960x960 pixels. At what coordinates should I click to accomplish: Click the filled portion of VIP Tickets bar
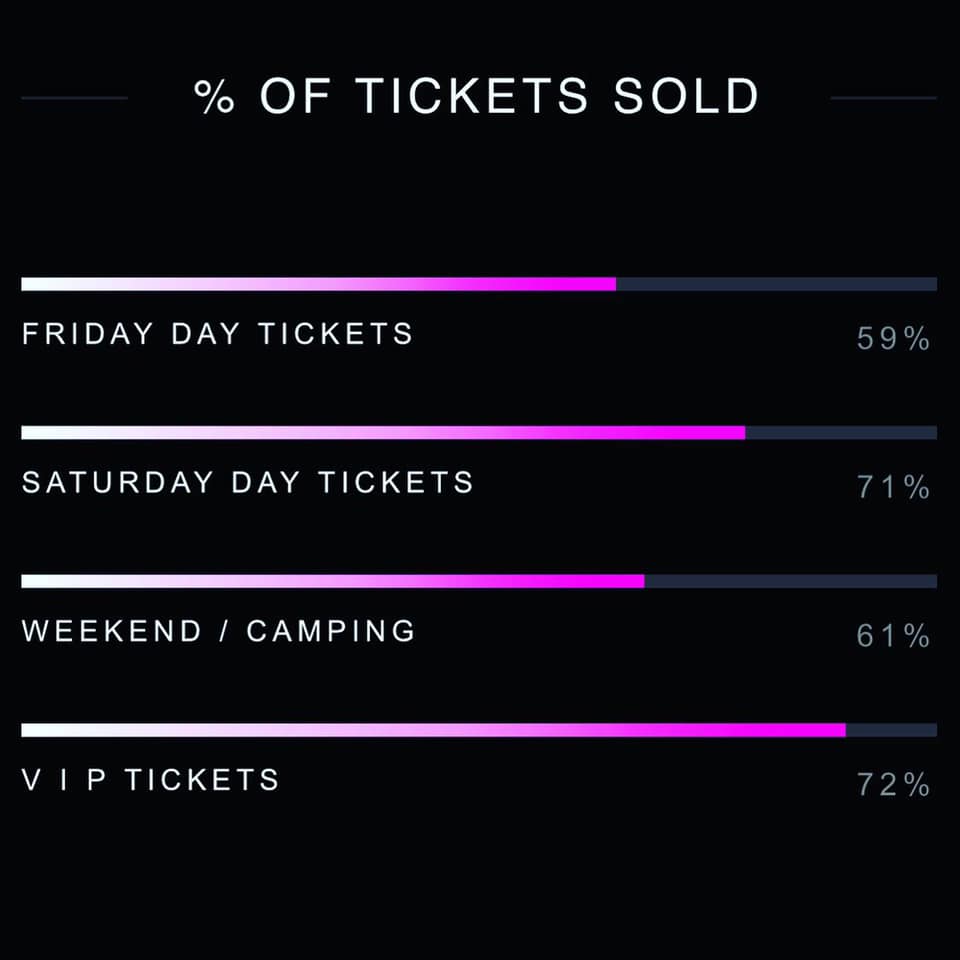(433, 730)
